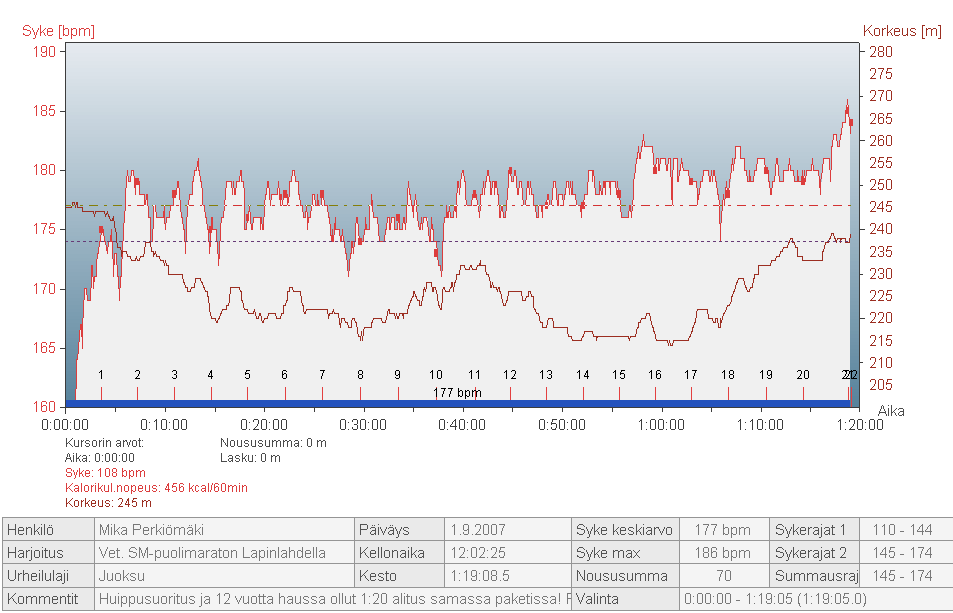Select lap marker 5 on the timeline
The image size is (953, 613).
point(247,375)
